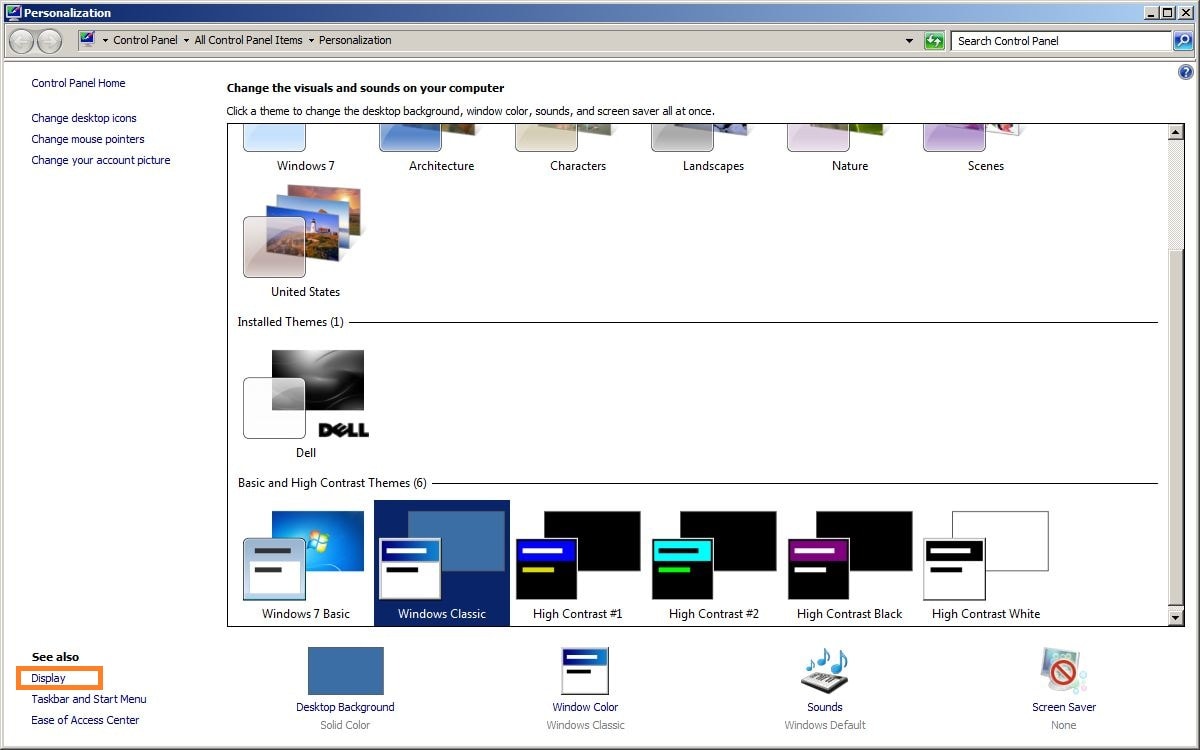Click the search magnifier icon

[1183, 41]
